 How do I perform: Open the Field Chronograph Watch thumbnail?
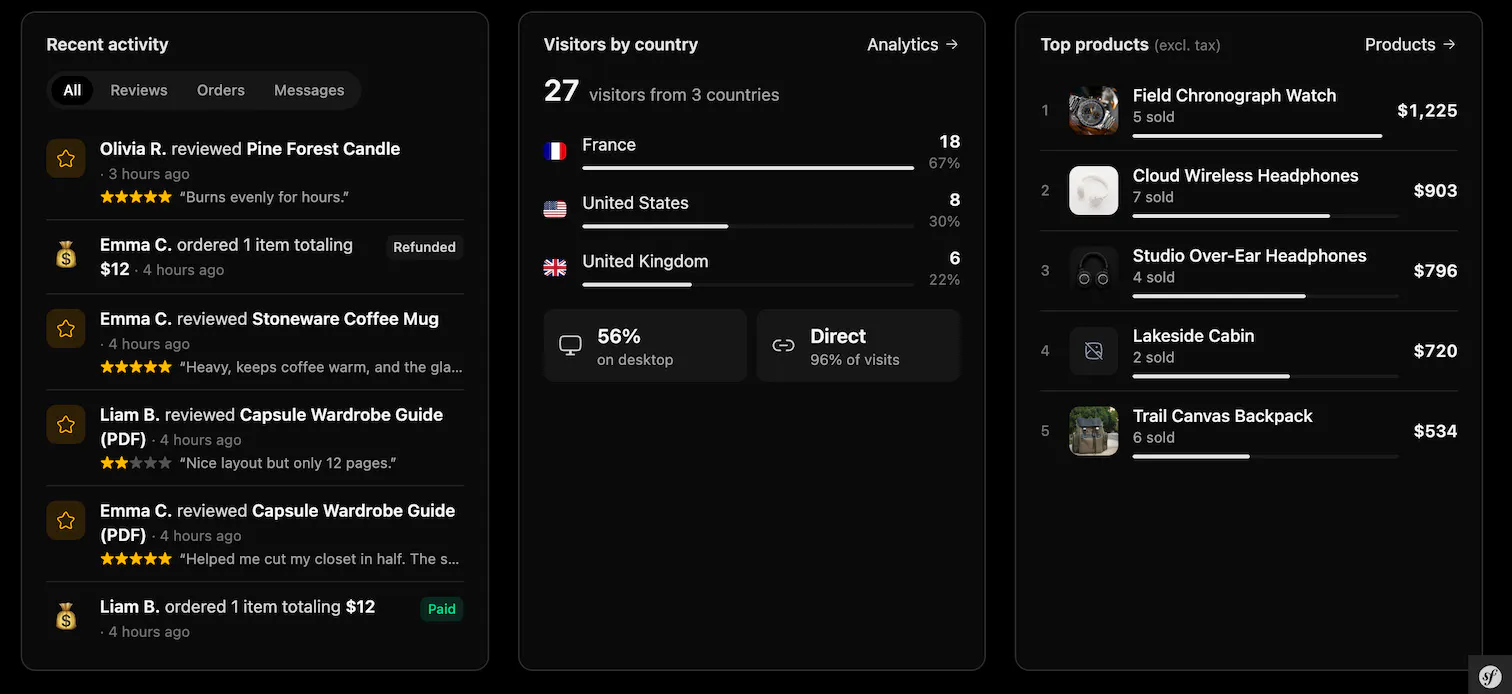tap(1093, 110)
